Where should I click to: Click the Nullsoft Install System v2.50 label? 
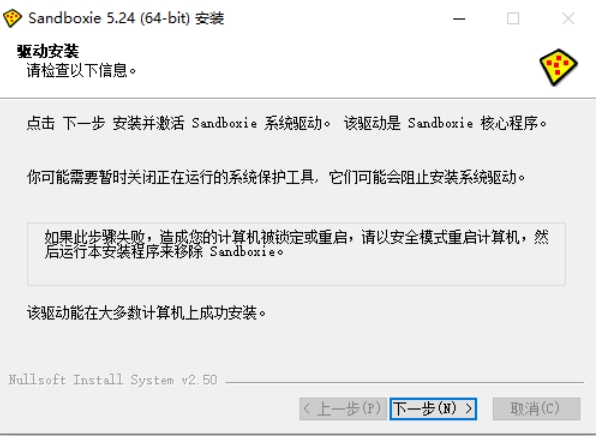pyautogui.click(x=113, y=380)
